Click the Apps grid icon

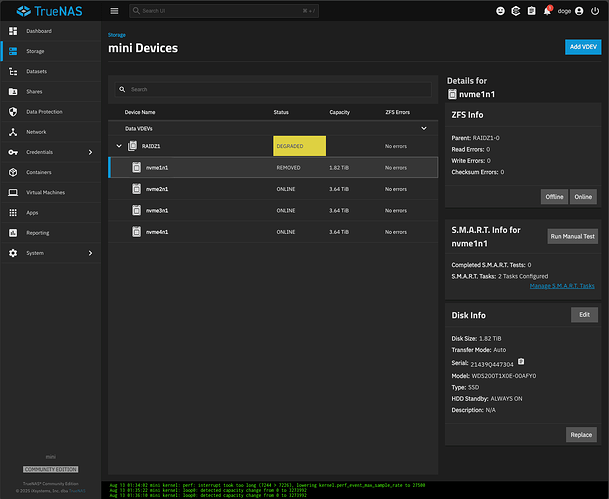pos(13,213)
